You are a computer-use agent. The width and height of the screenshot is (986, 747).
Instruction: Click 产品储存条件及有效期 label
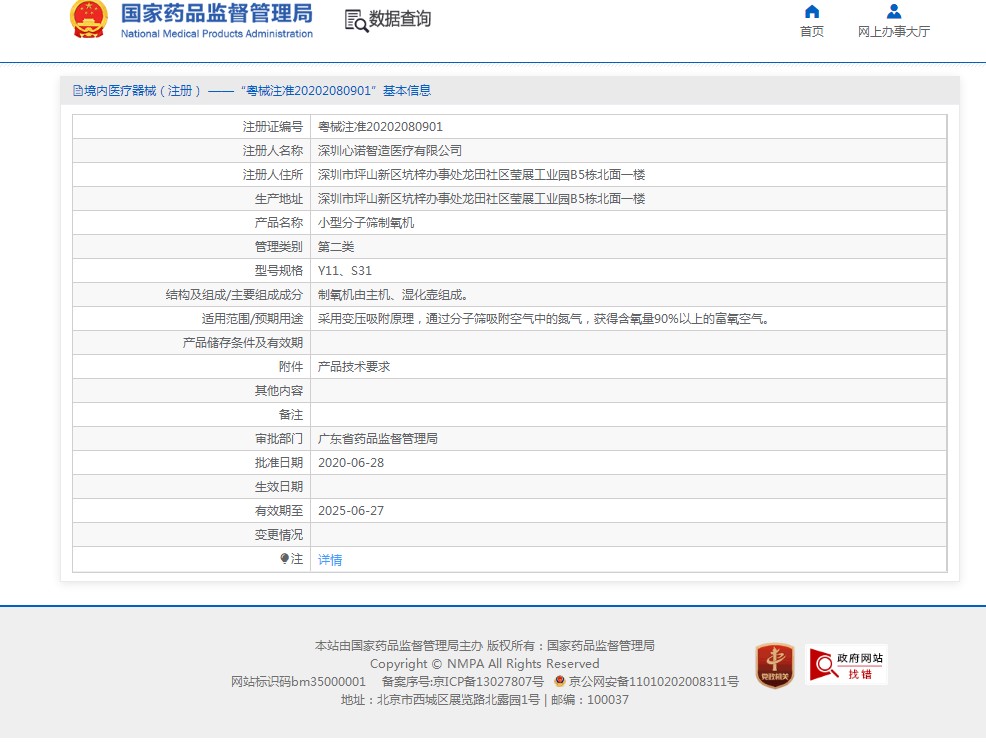tap(243, 343)
